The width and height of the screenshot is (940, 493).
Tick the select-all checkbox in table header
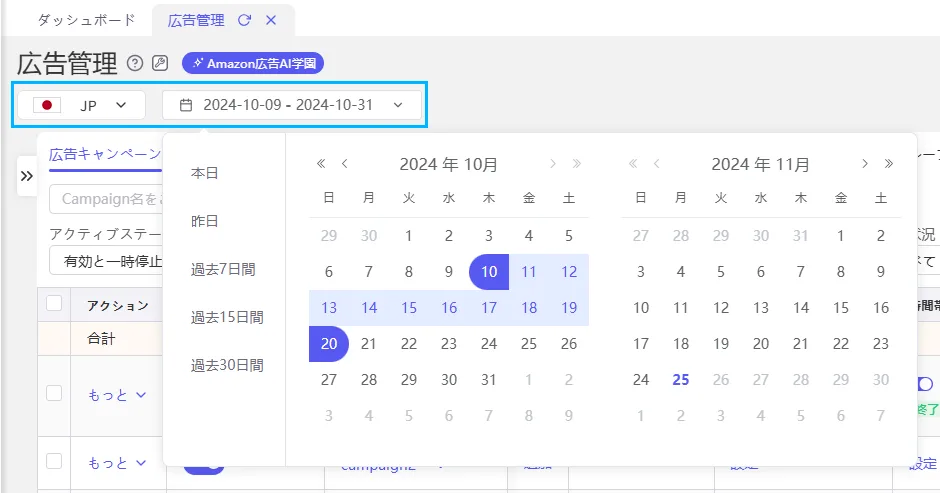tap(54, 303)
